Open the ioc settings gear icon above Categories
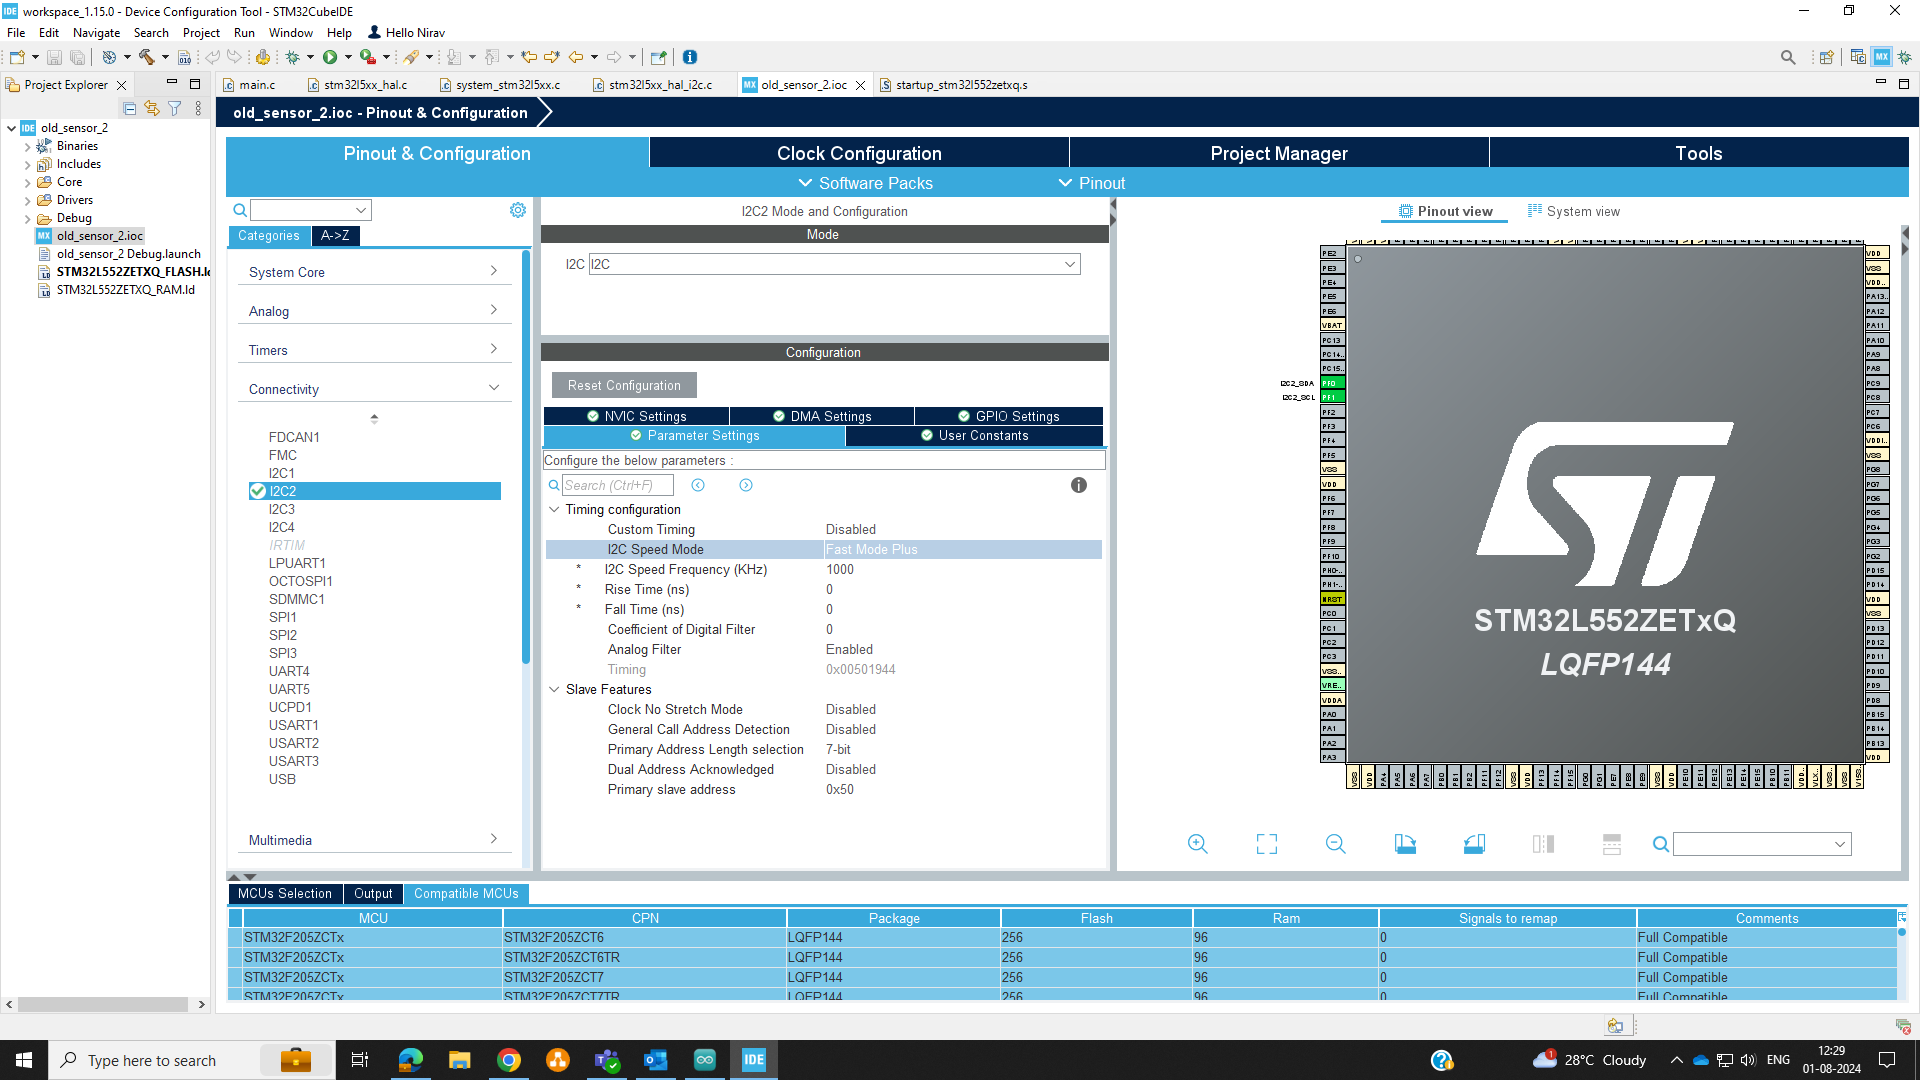The height and width of the screenshot is (1080, 1920). 517,210
